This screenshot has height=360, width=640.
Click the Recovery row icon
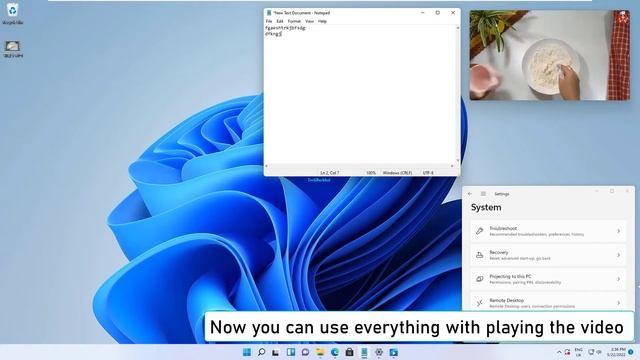(x=480, y=255)
